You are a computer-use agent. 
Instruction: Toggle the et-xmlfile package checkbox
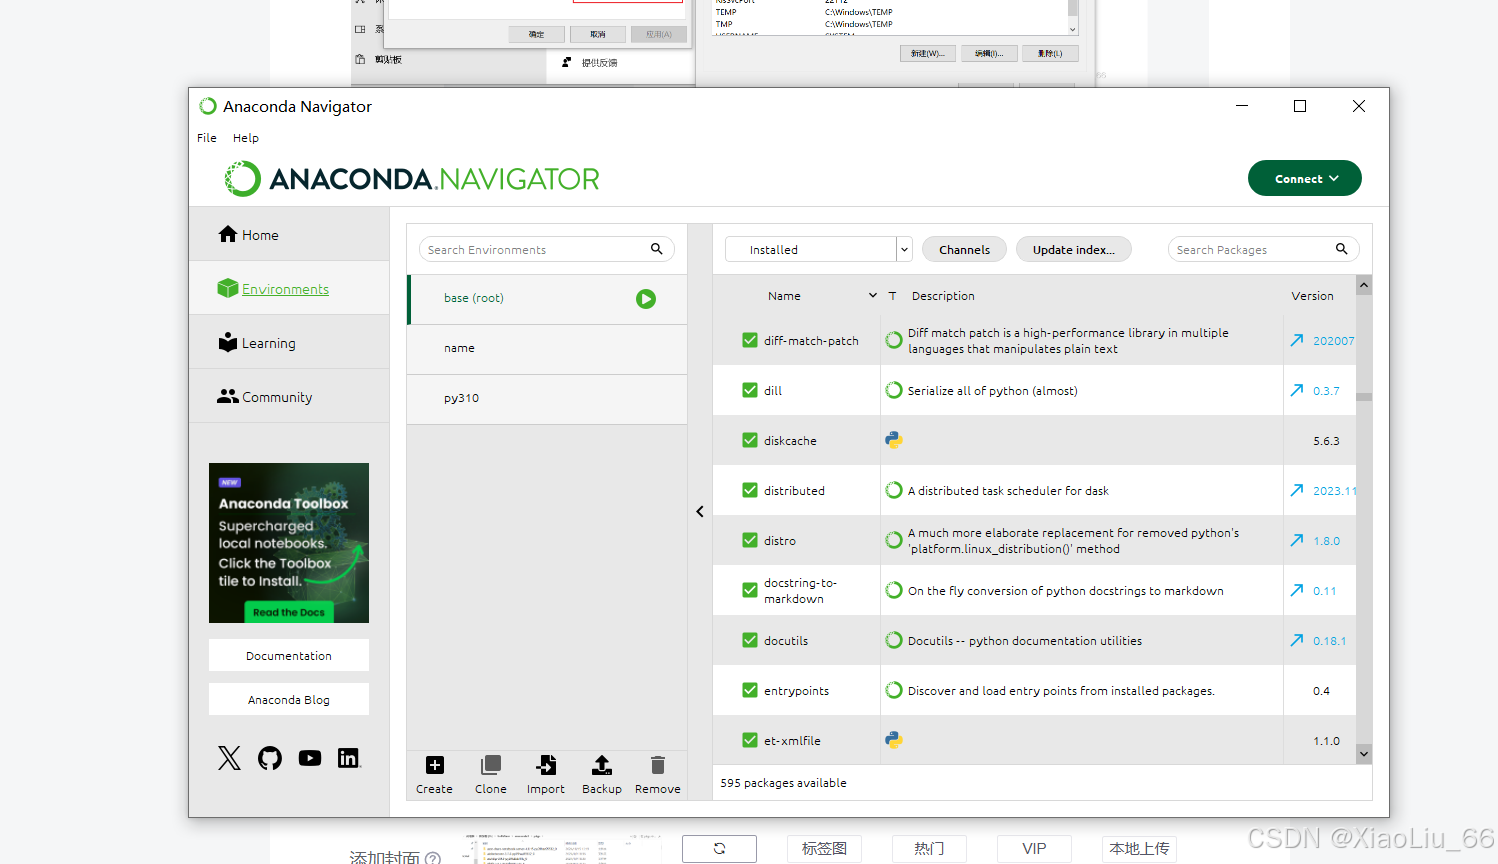pos(750,740)
